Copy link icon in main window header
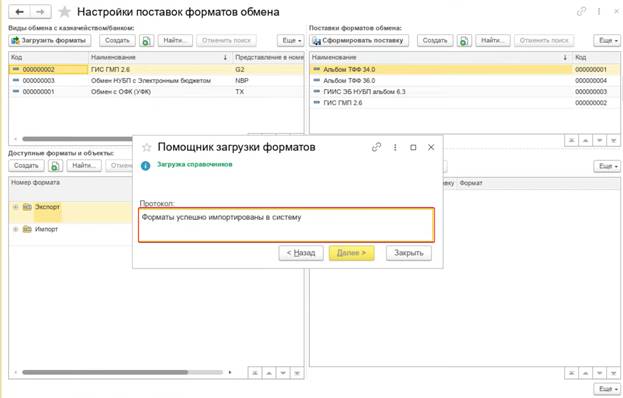Viewport: 623px width, 398px height. tap(581, 12)
